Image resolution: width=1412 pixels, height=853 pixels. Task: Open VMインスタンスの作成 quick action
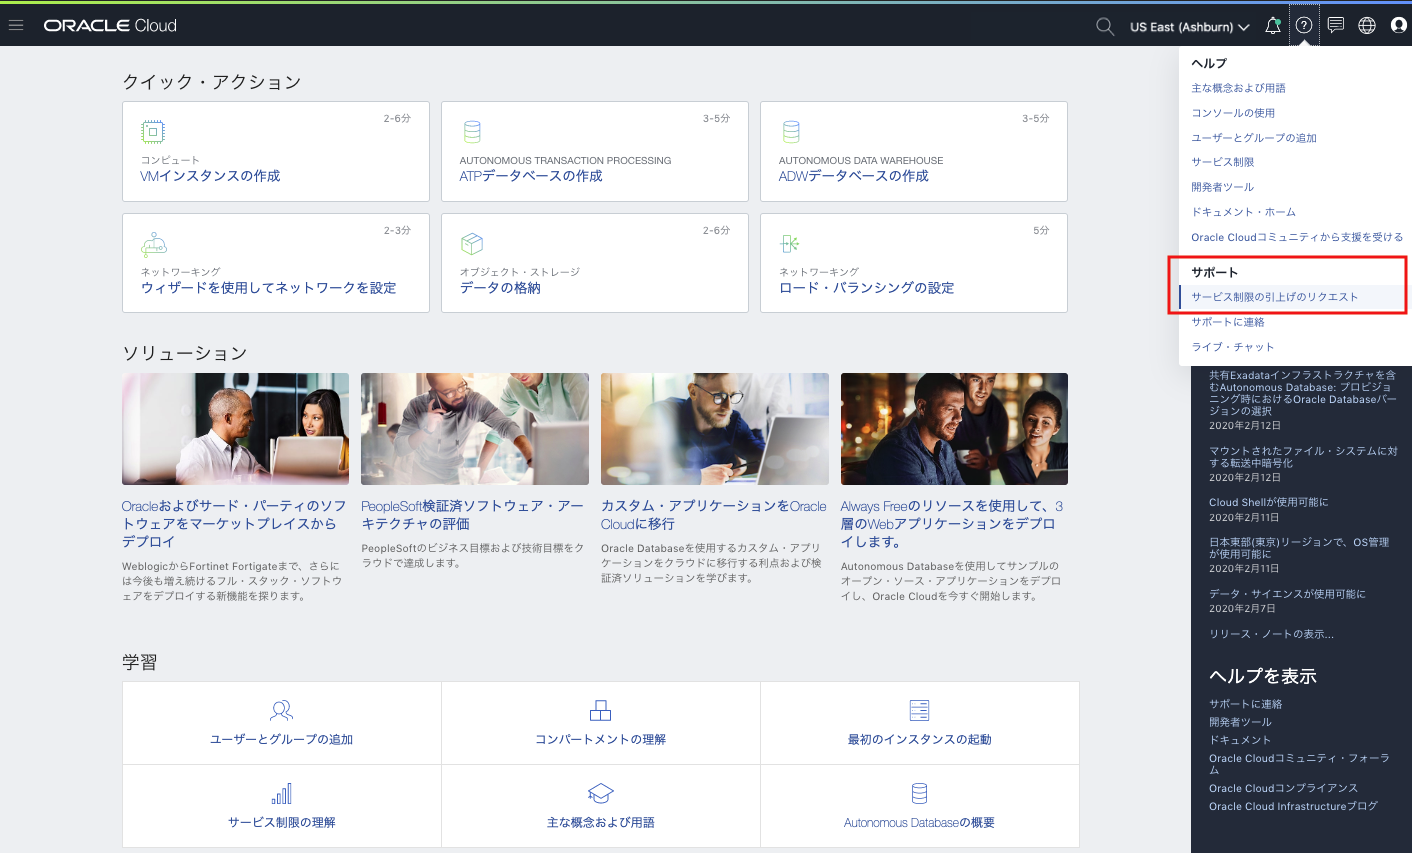pos(210,176)
